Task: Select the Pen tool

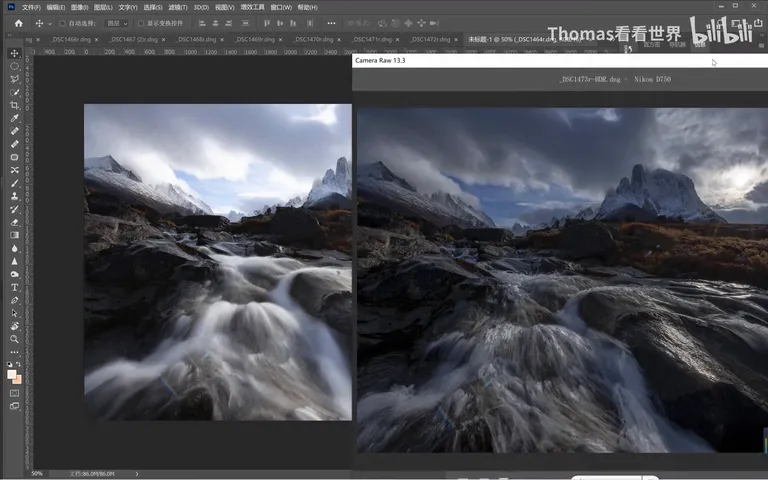Action: click(x=15, y=300)
